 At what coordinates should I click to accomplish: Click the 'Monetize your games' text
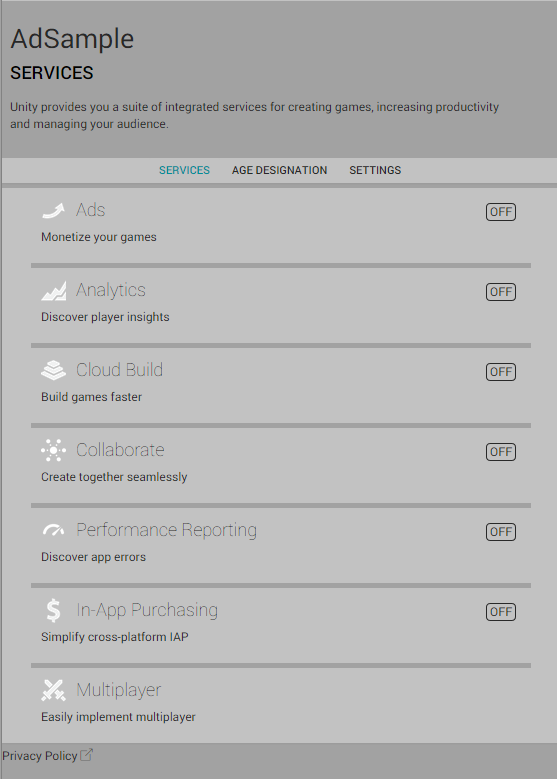pyautogui.click(x=99, y=237)
